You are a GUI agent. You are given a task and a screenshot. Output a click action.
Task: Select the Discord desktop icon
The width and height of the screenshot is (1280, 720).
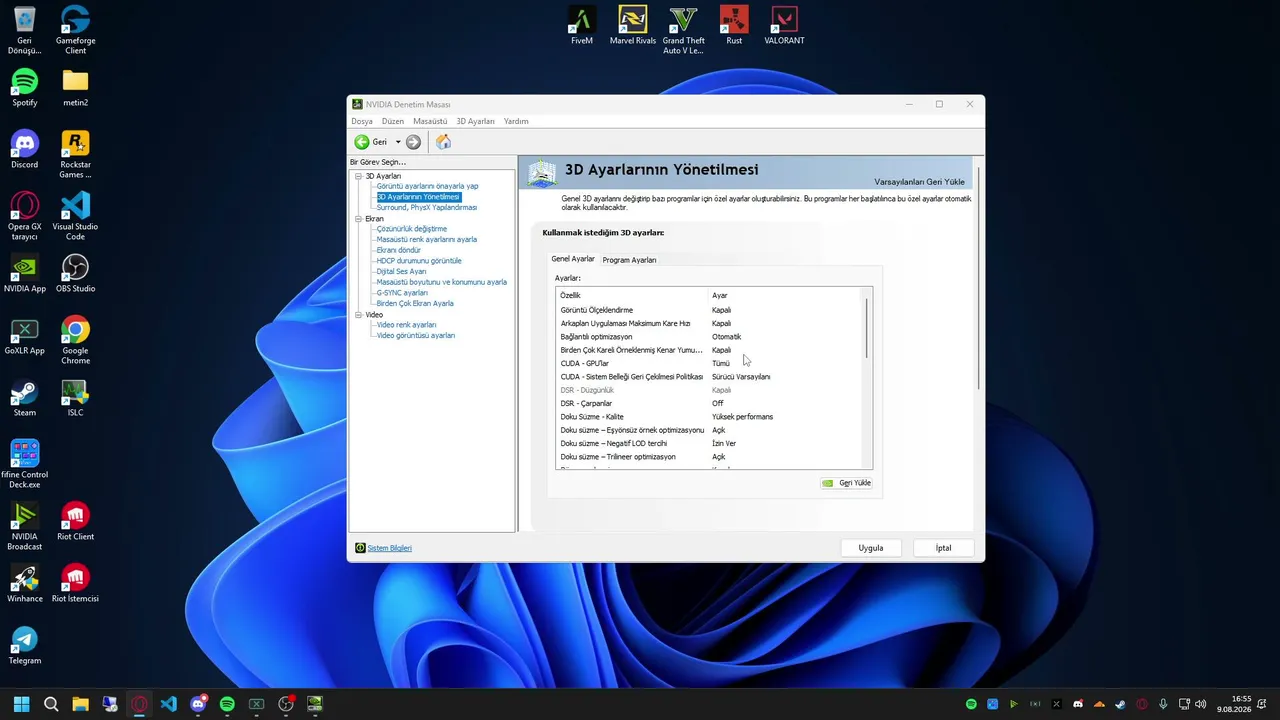pos(25,150)
